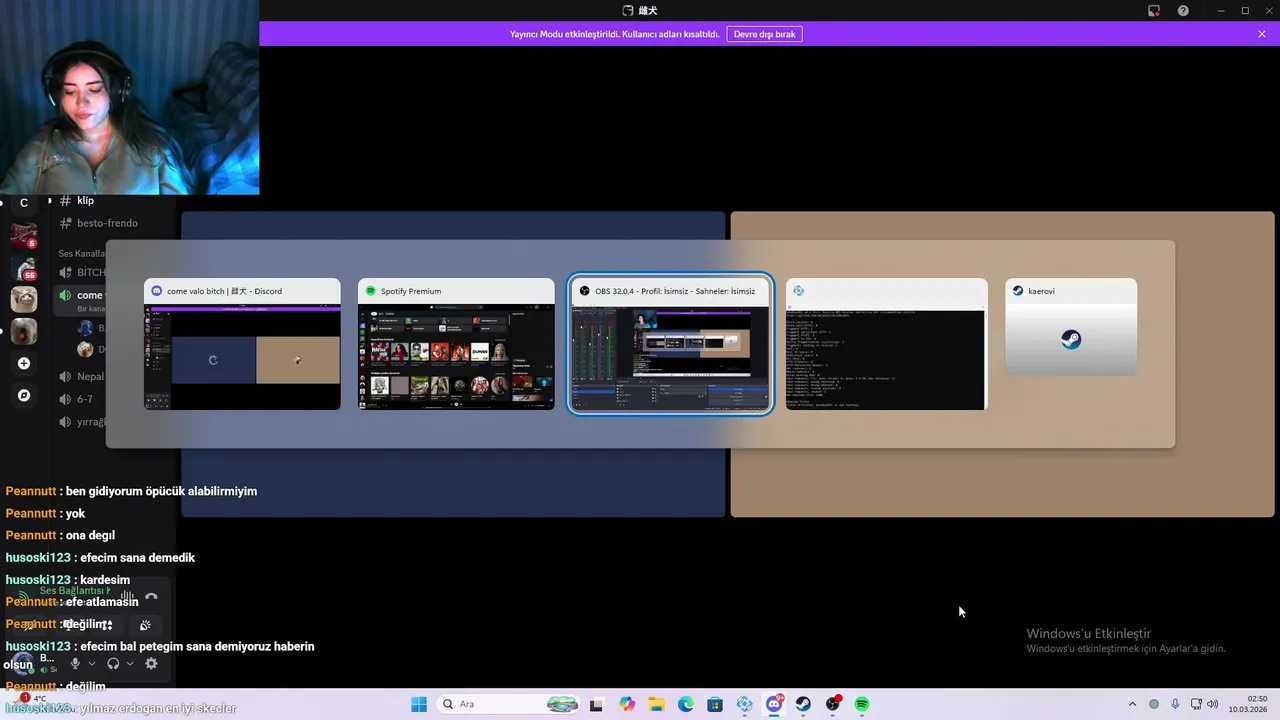The width and height of the screenshot is (1280, 720).
Task: Expand microphone input options chevron
Action: 92,664
